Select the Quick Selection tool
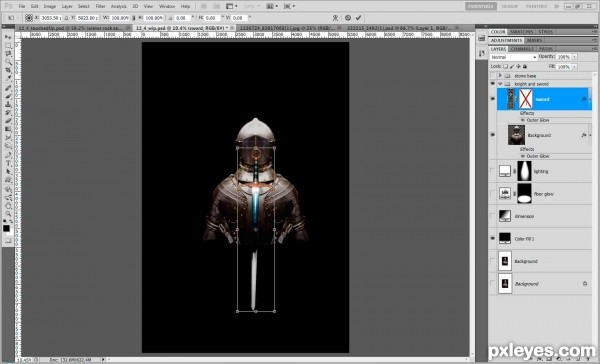Image resolution: width=600 pixels, height=364 pixels. (8, 62)
